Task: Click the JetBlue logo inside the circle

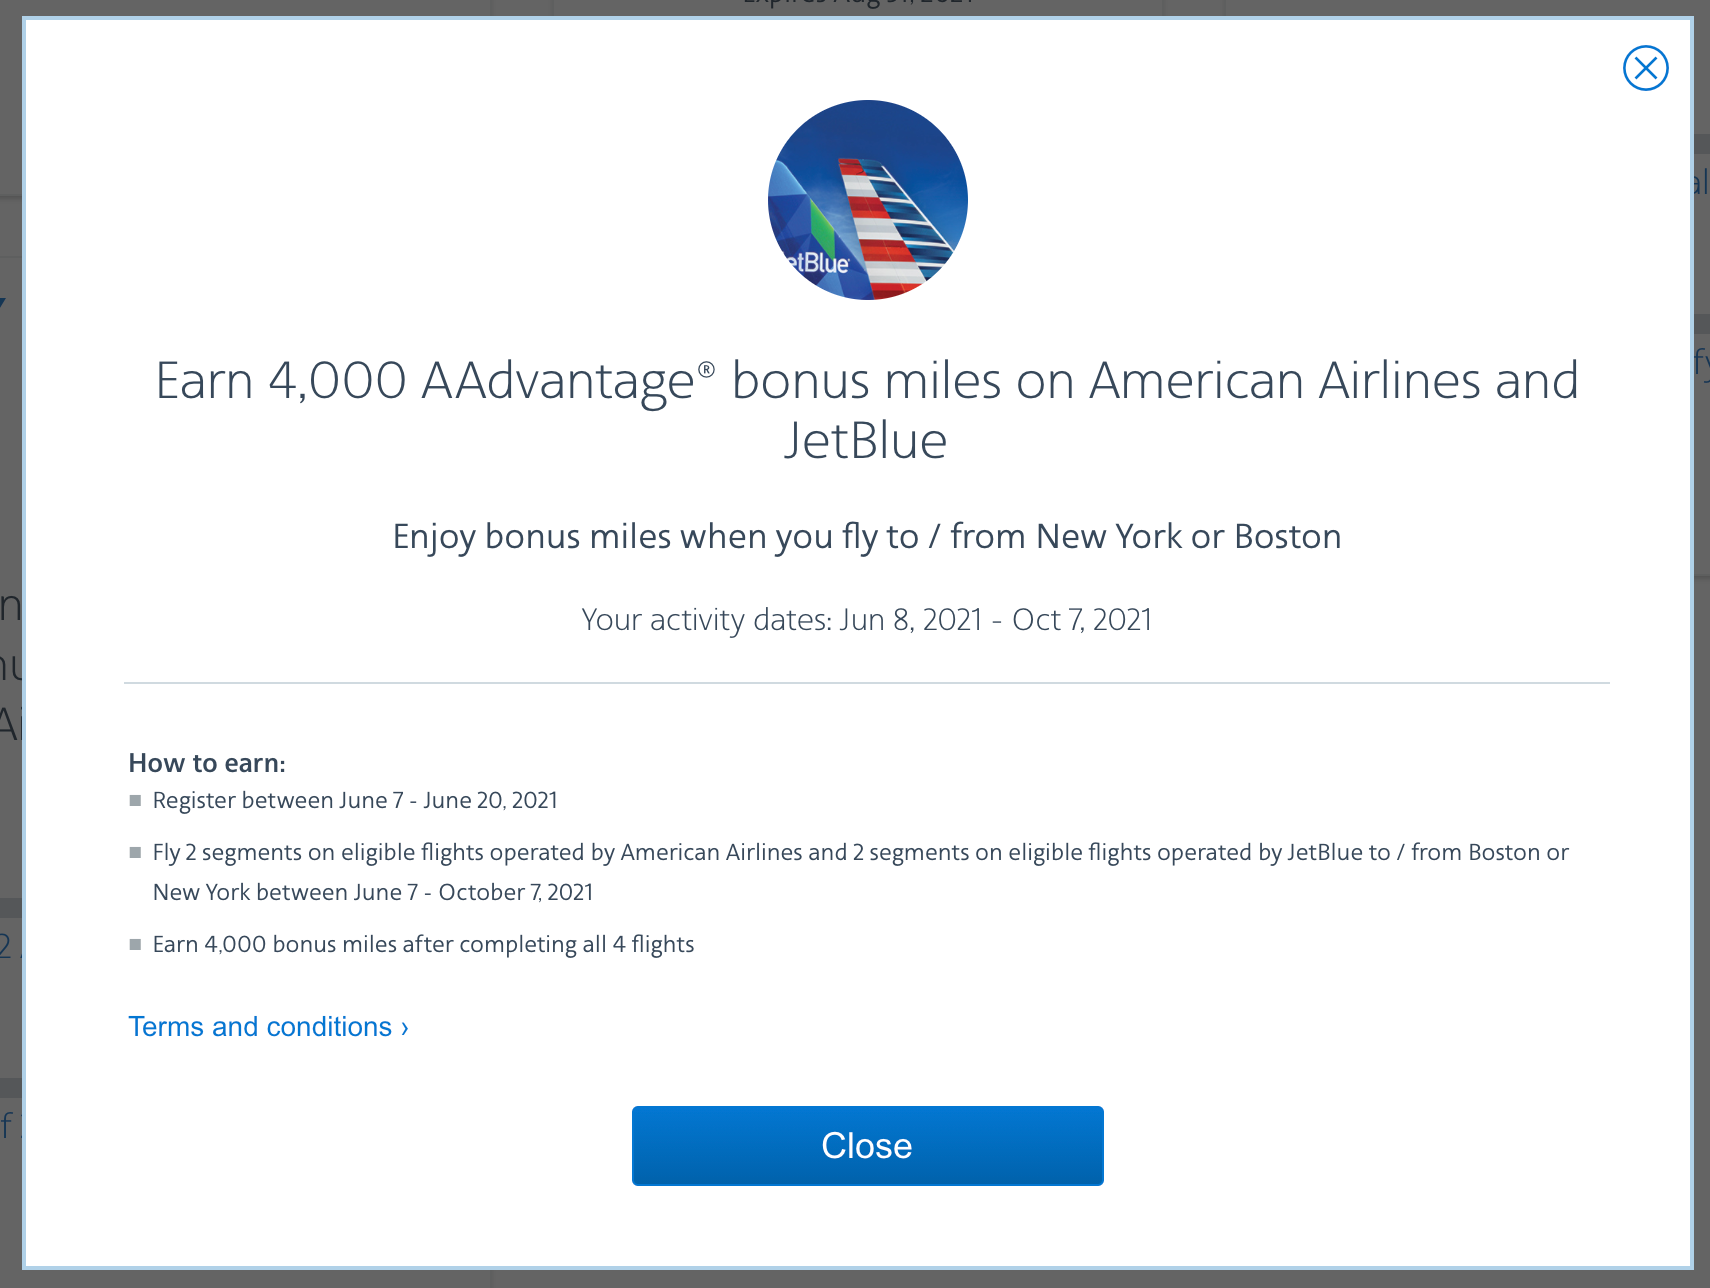Action: (812, 264)
